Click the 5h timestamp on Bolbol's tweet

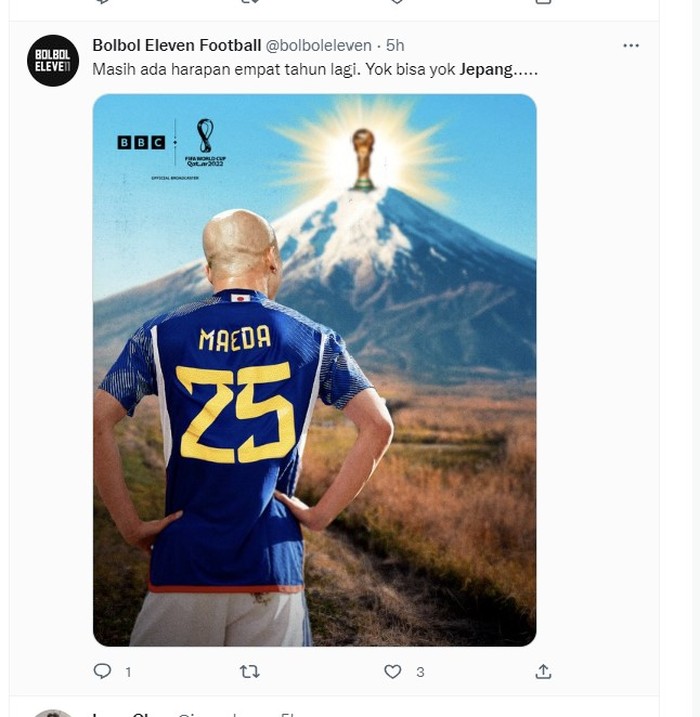coord(395,46)
